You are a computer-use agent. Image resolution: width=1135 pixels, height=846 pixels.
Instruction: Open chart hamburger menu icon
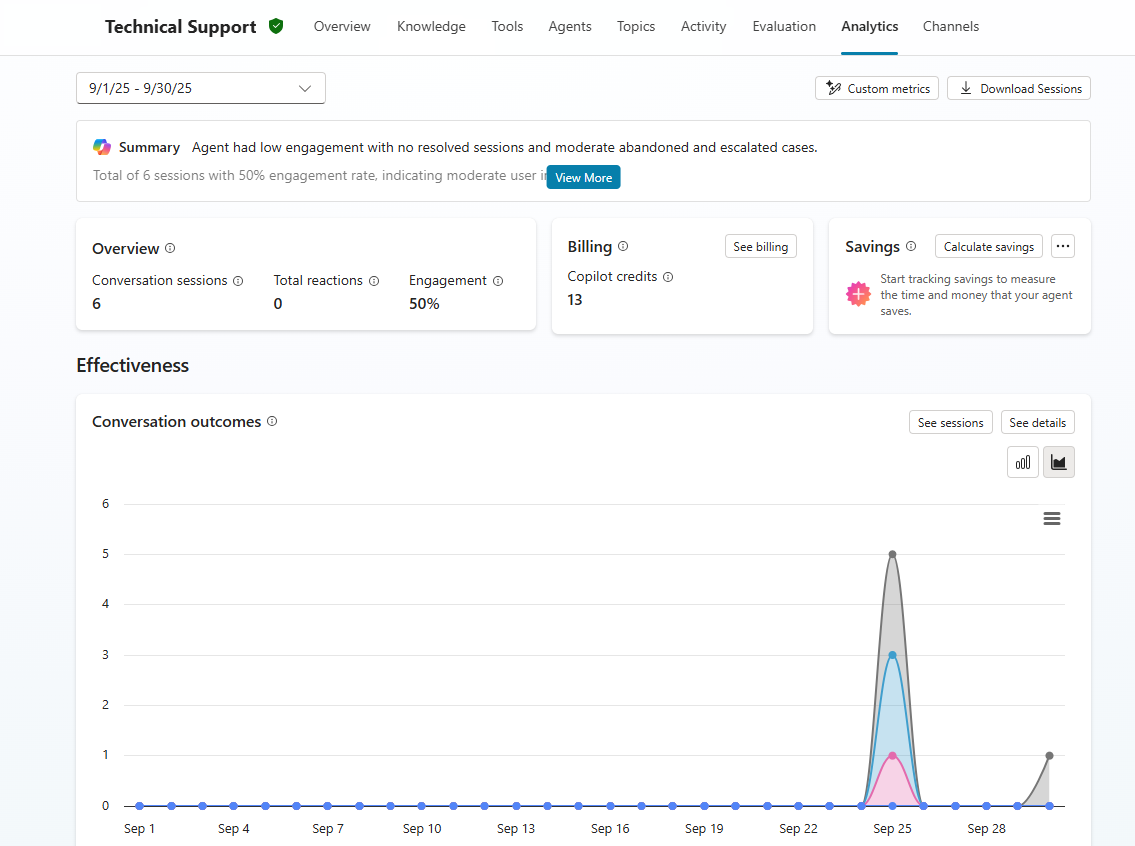pos(1052,519)
